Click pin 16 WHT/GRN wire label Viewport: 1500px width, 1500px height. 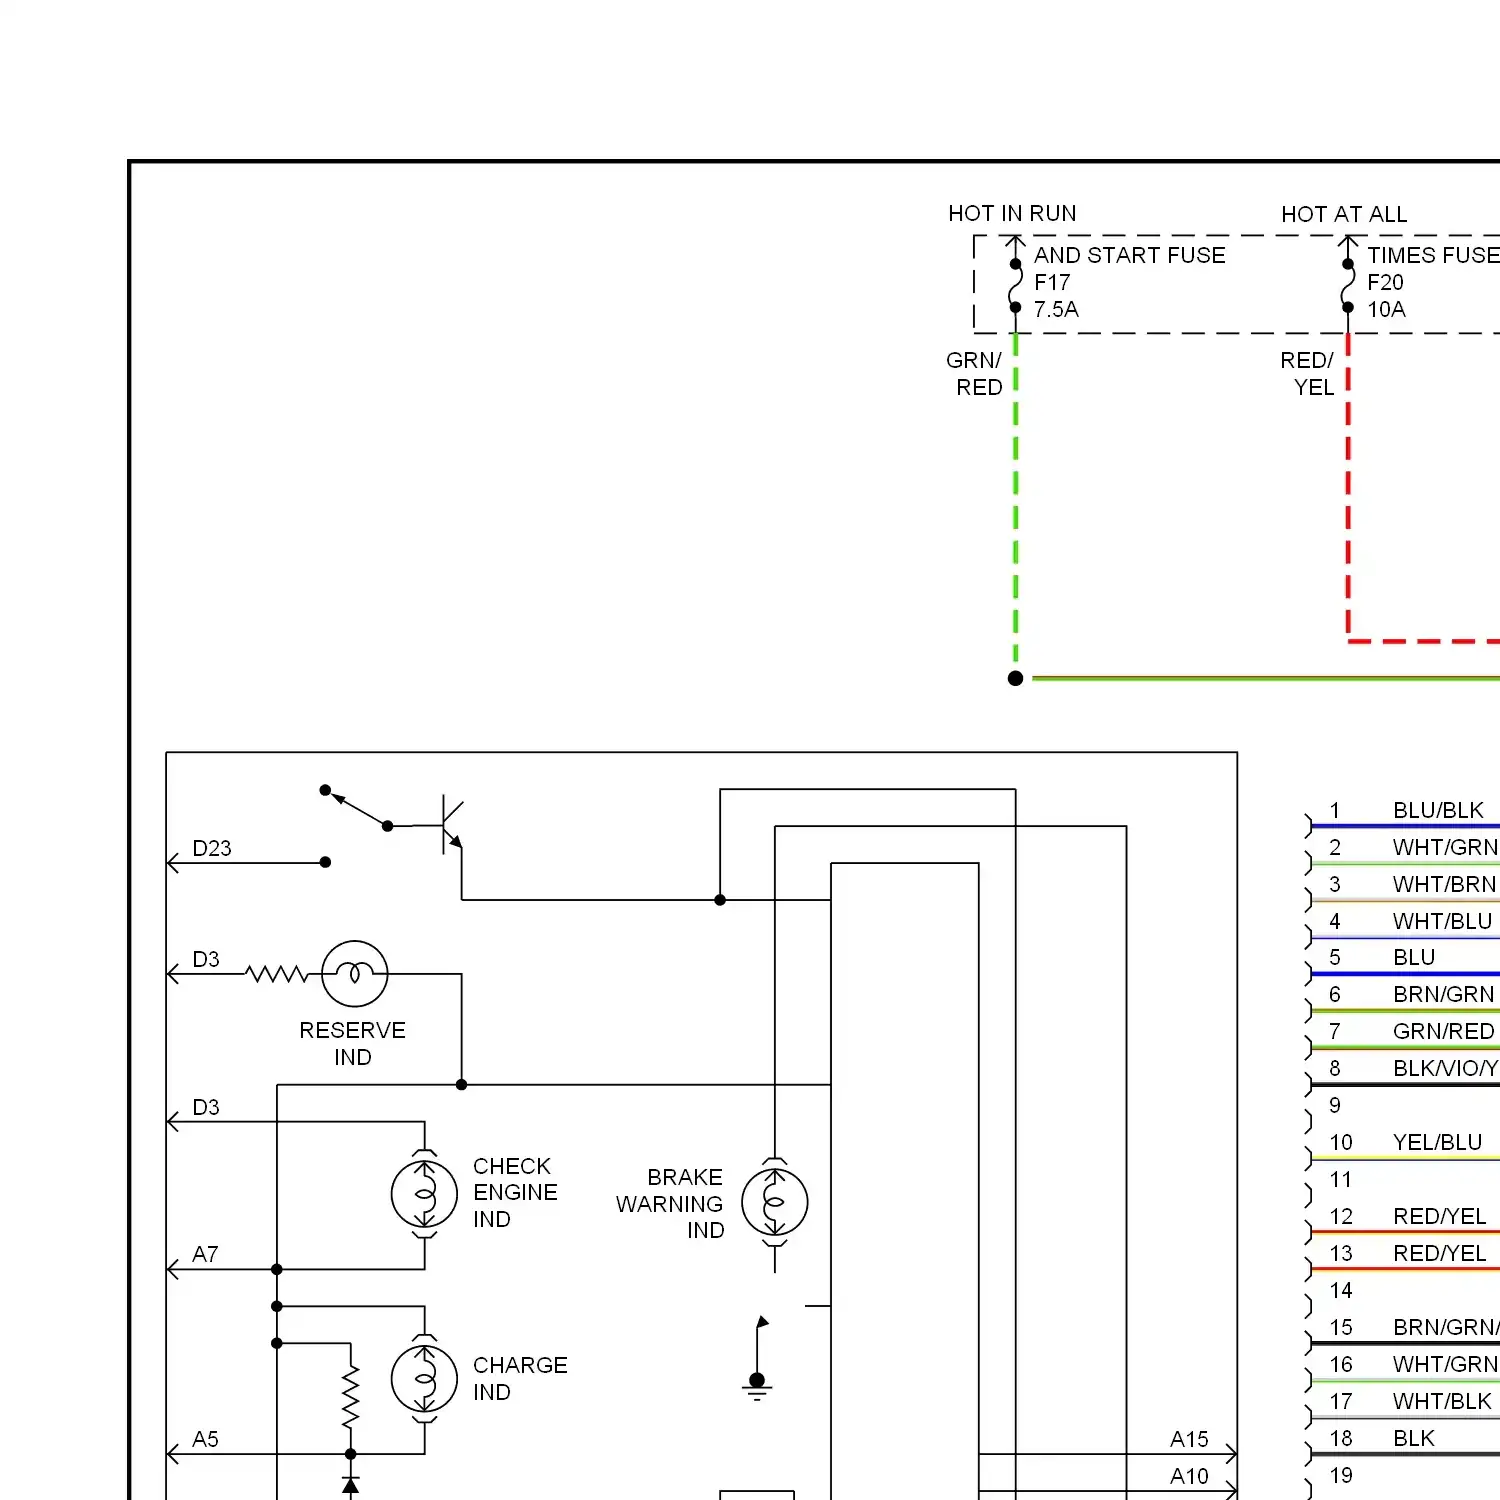point(1445,1364)
